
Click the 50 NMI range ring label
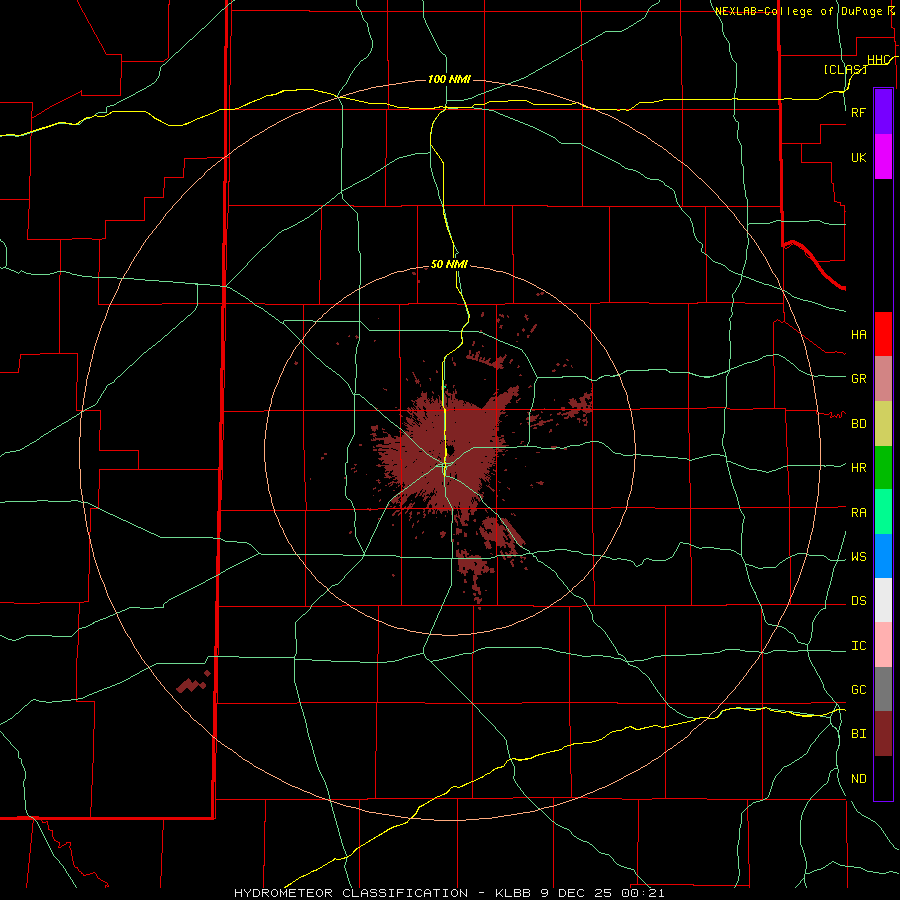pyautogui.click(x=449, y=264)
